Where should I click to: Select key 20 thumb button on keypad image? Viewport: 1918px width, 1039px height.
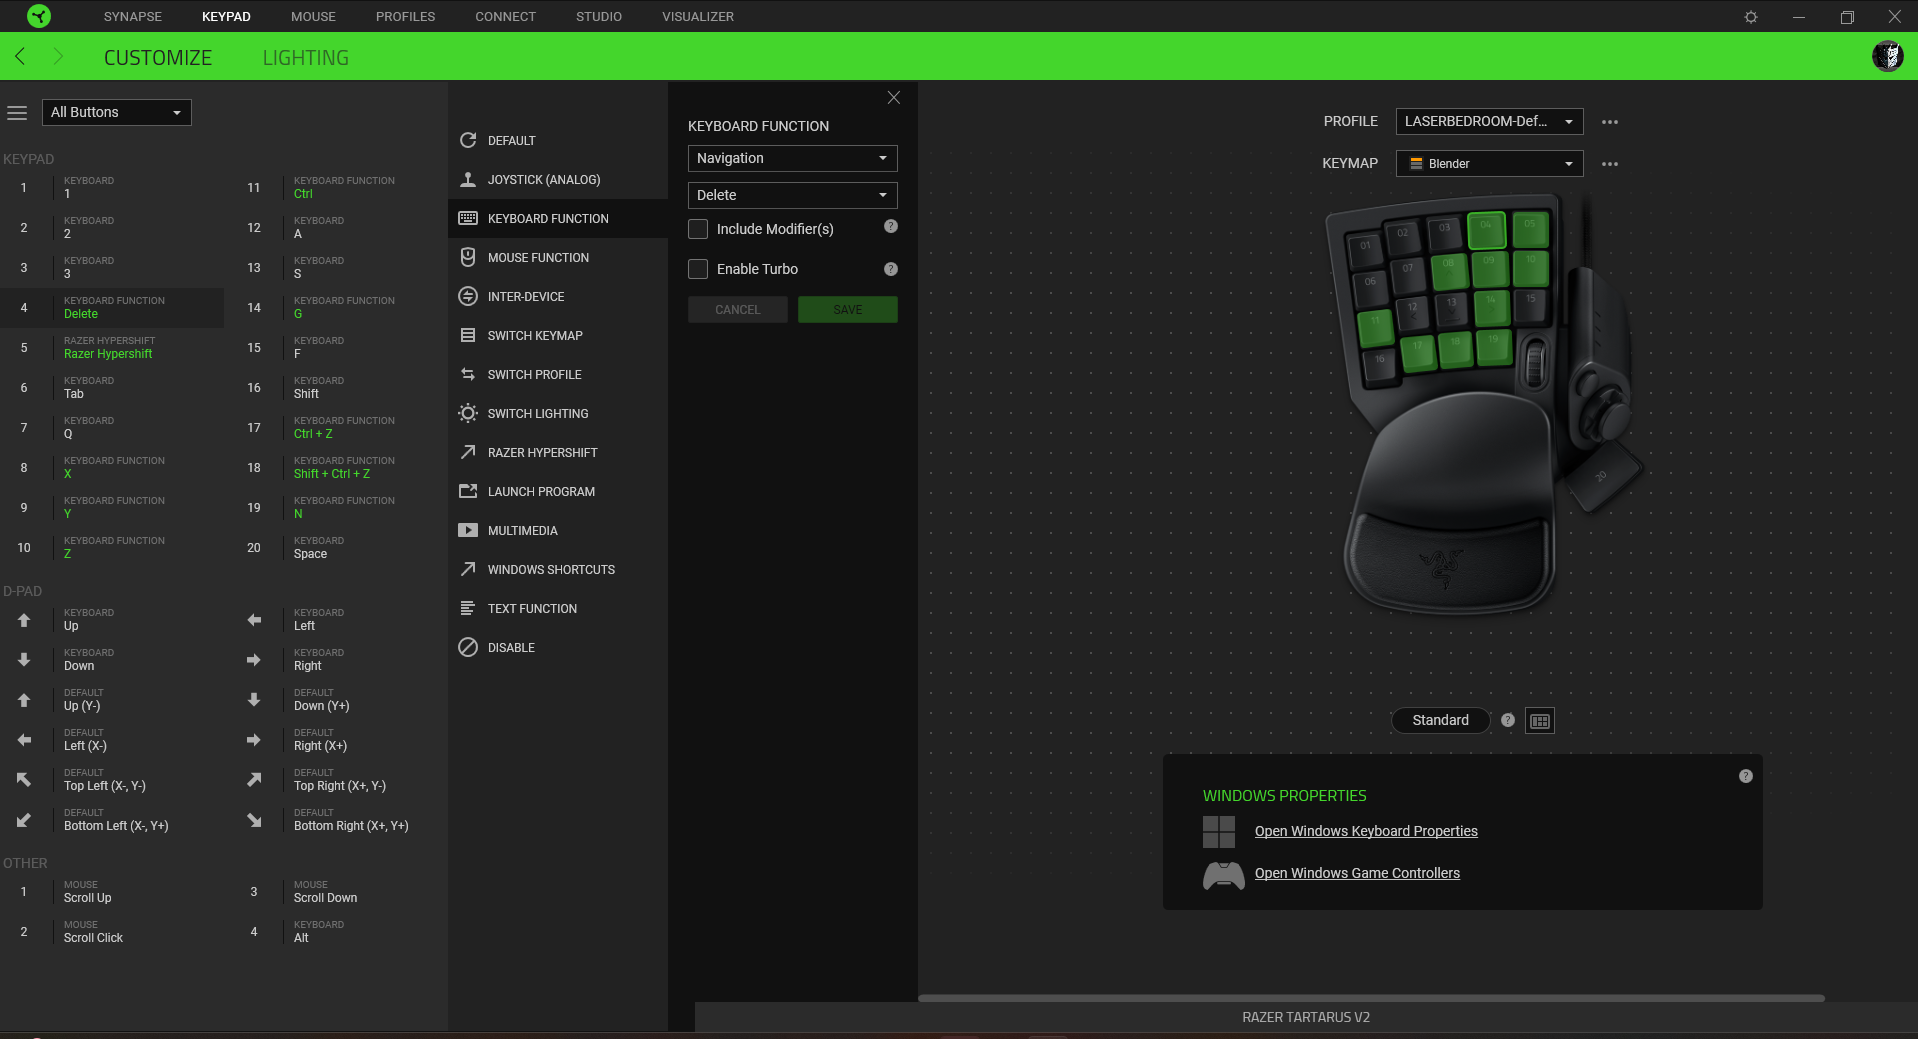(x=1602, y=477)
